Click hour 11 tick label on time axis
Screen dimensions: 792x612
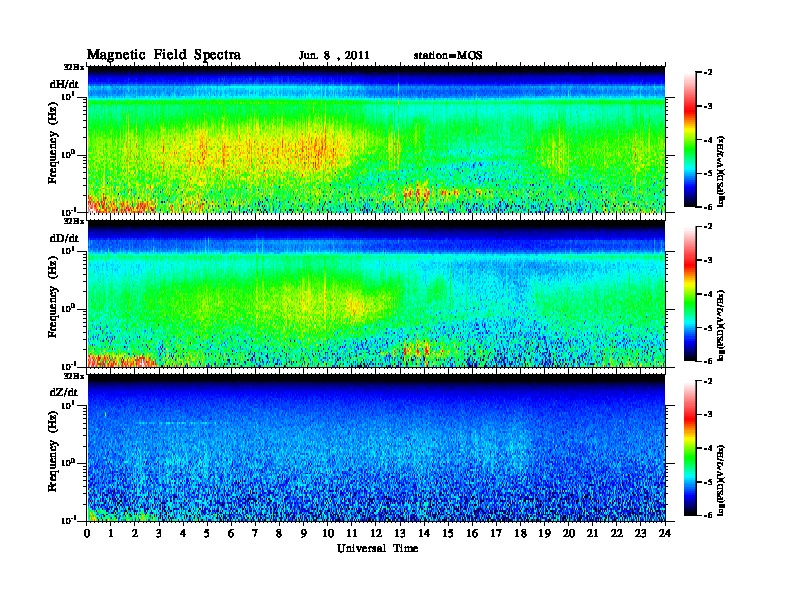(x=352, y=534)
